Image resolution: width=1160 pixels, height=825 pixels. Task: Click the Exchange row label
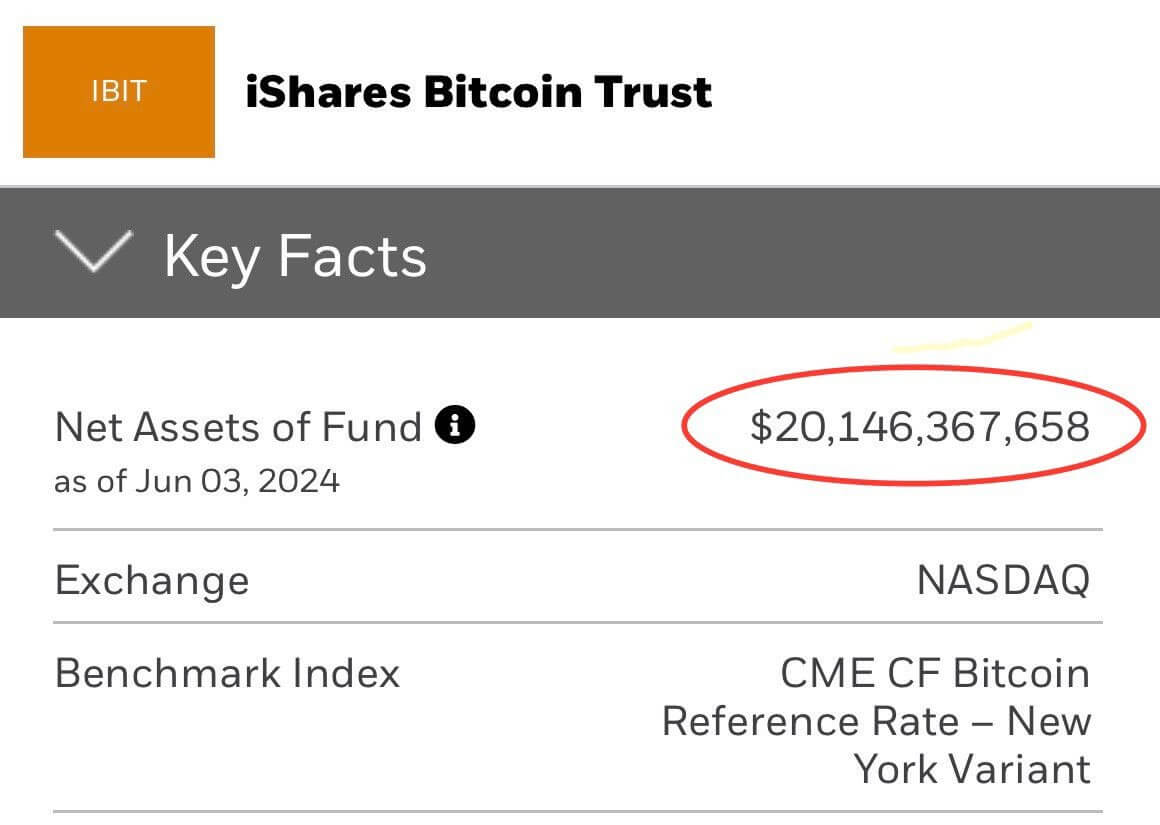pyautogui.click(x=152, y=580)
